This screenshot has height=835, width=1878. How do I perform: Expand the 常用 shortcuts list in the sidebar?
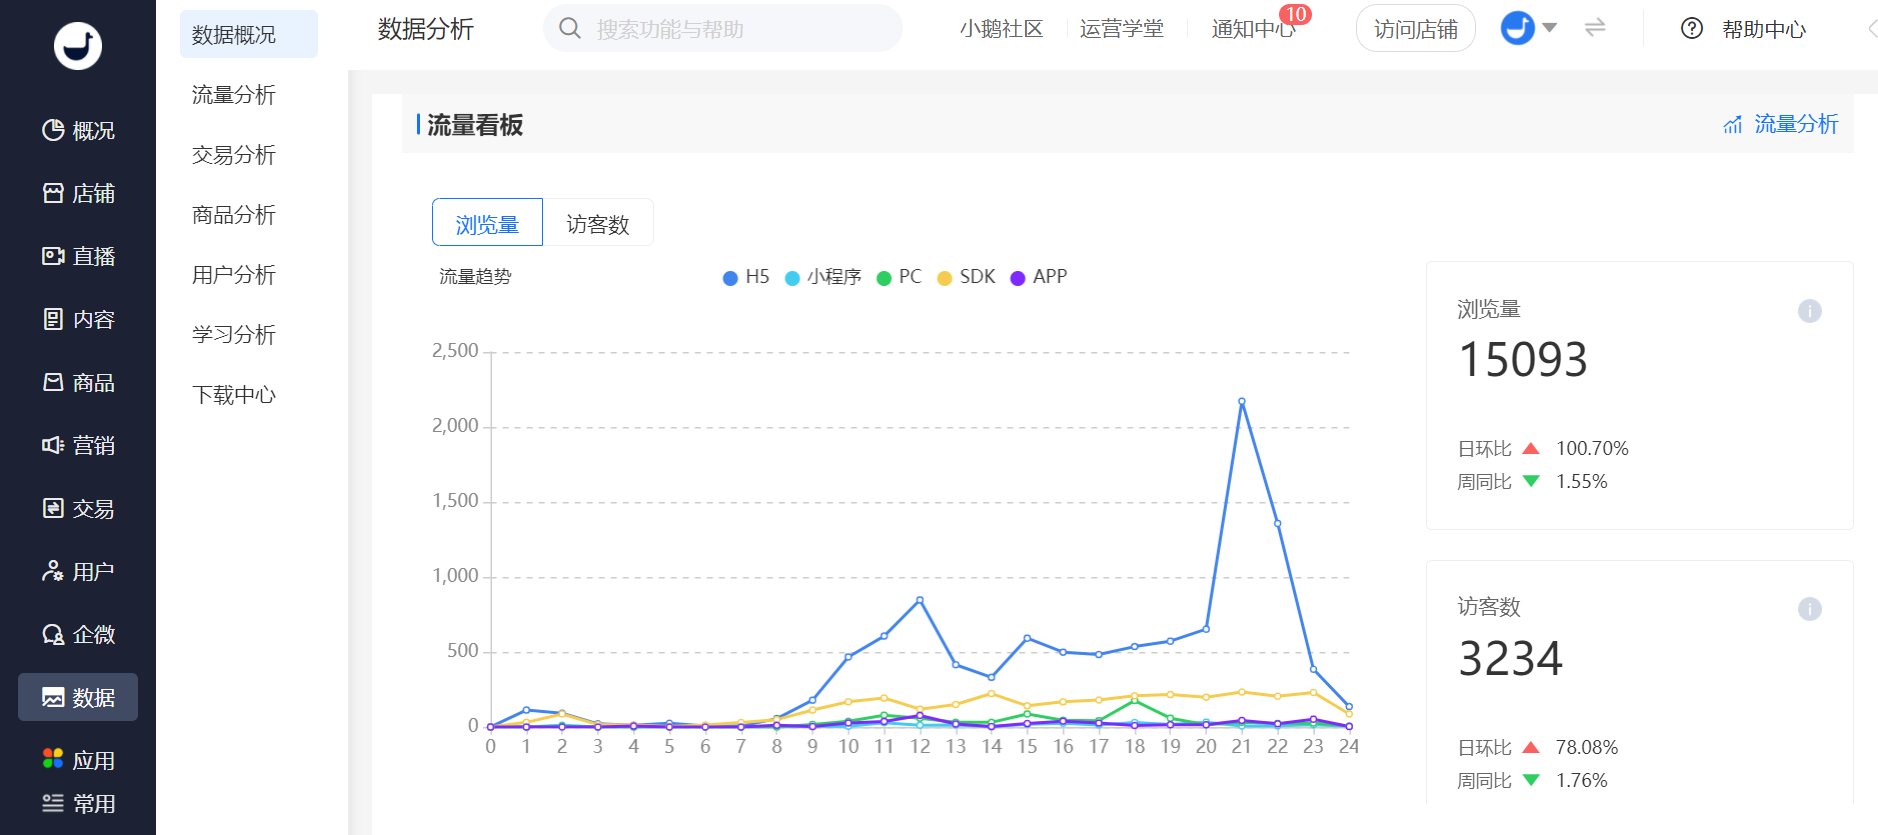pos(78,803)
